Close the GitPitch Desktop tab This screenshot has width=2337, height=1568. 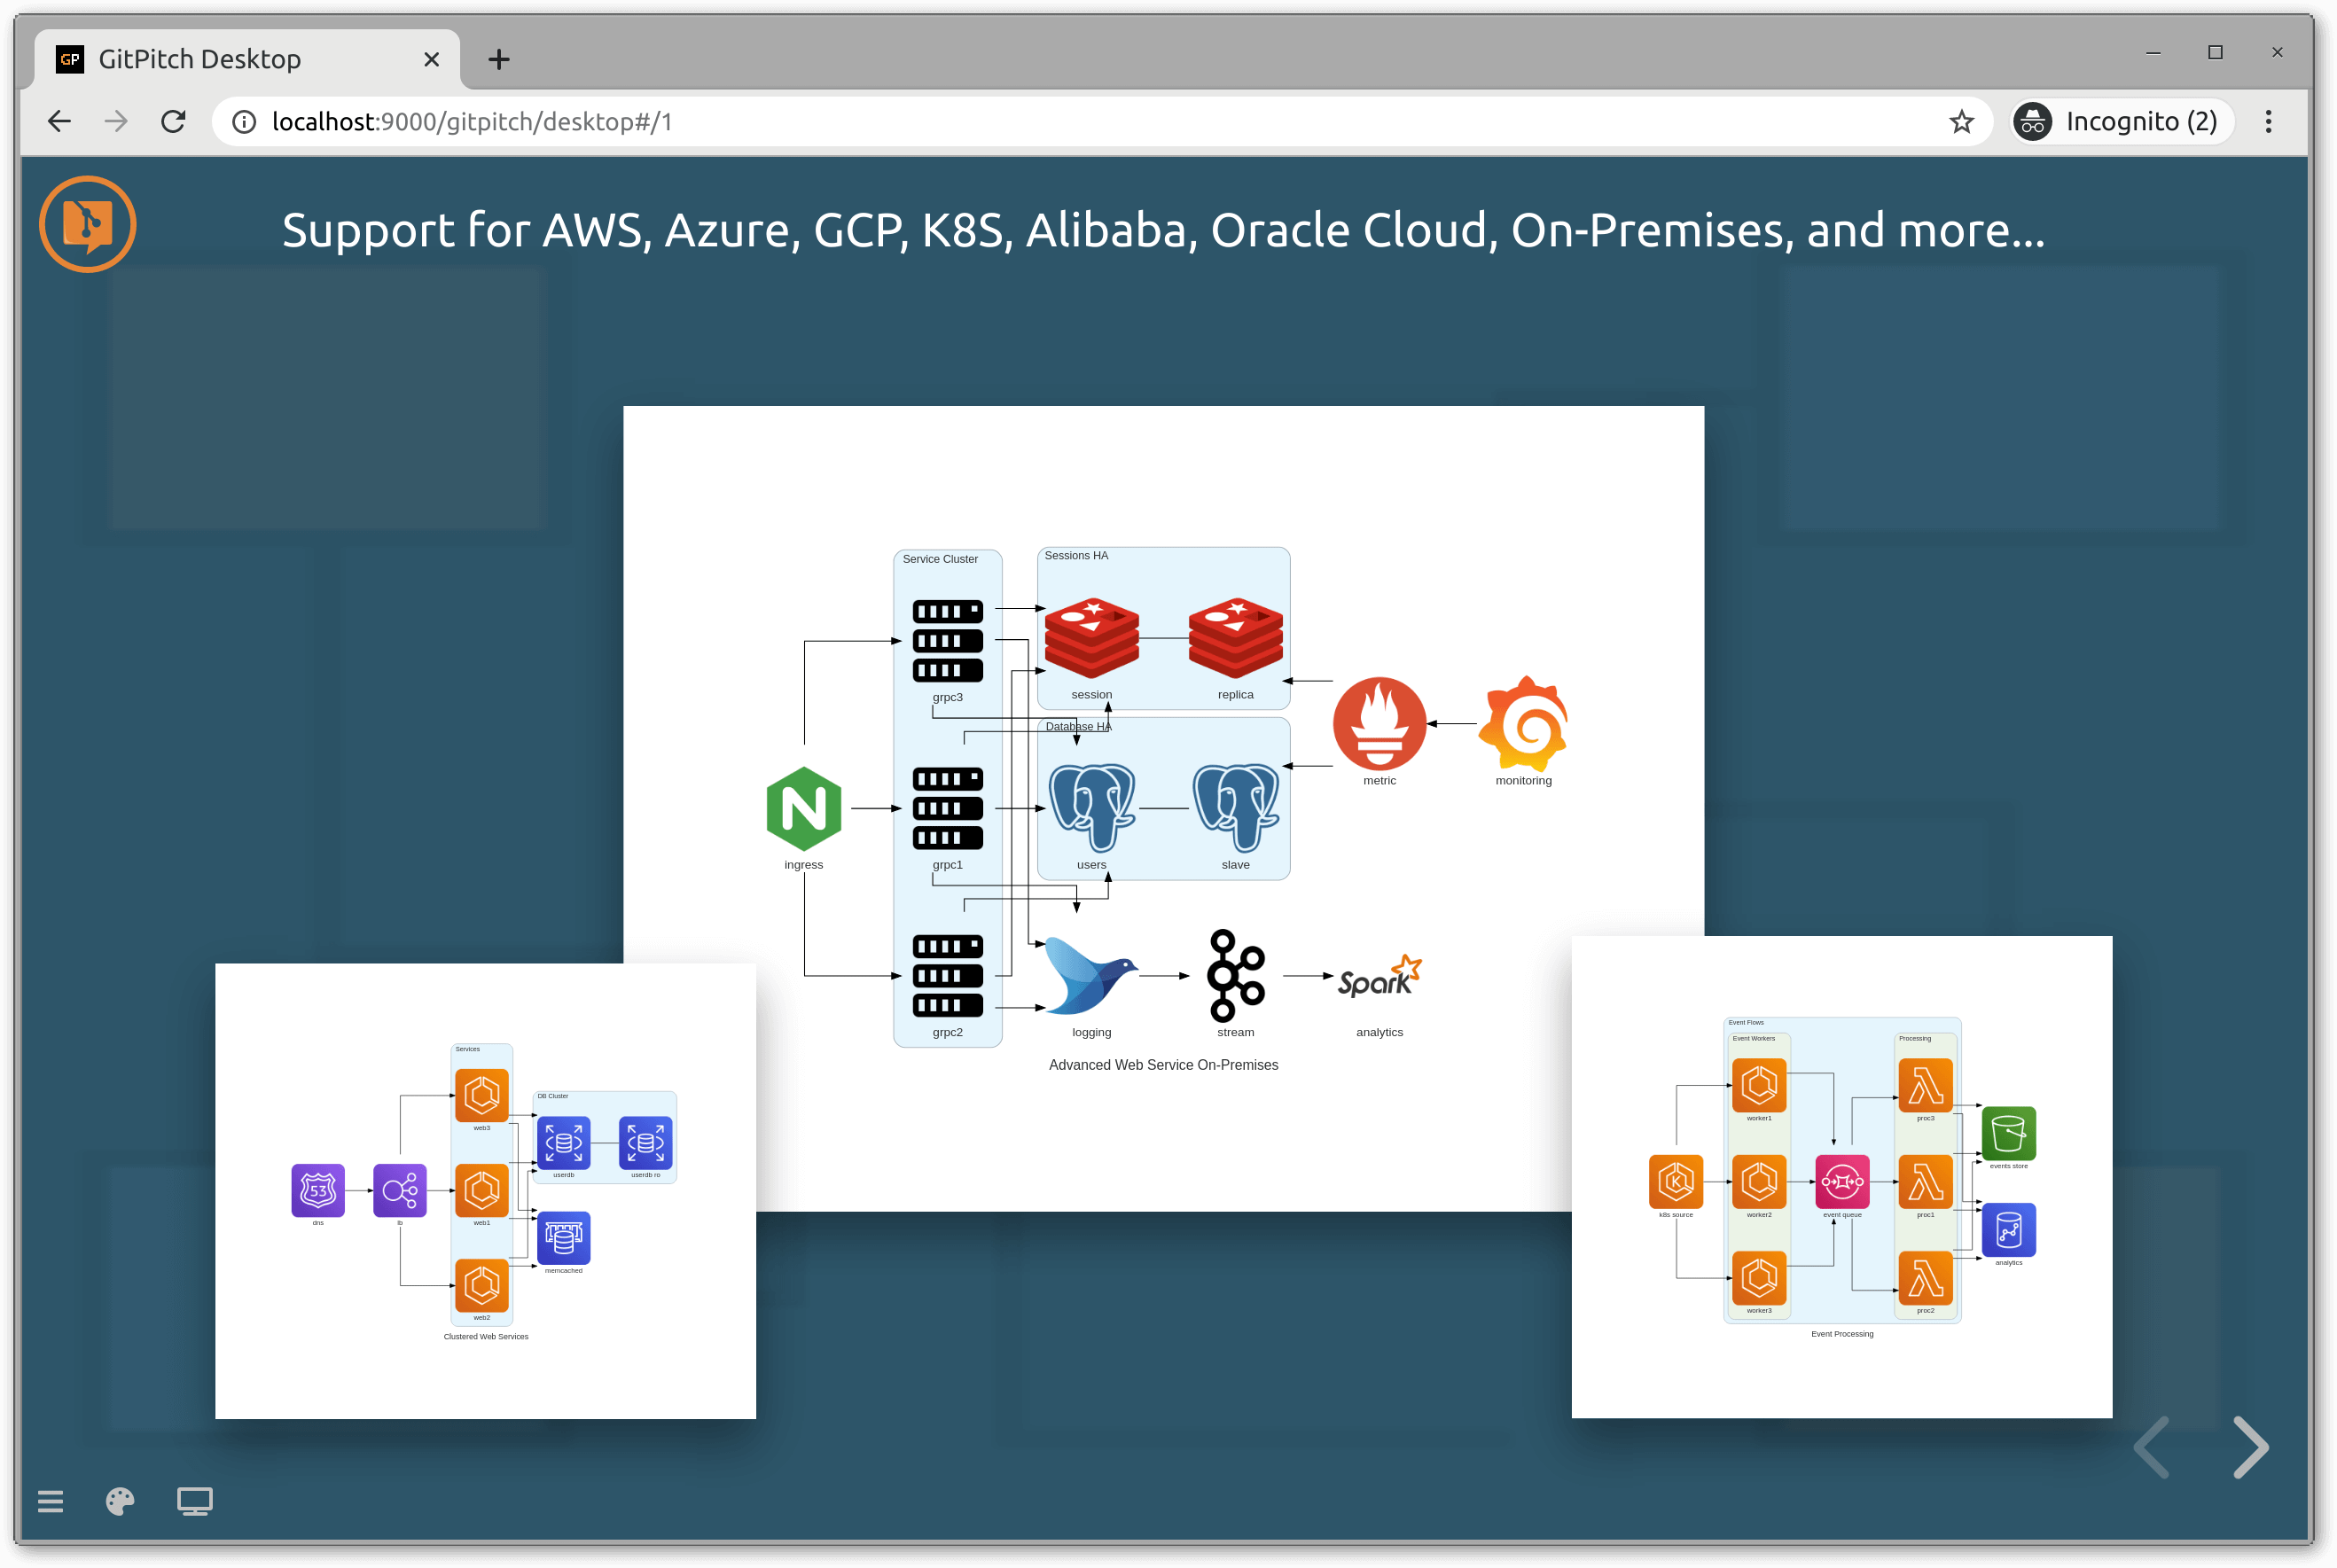point(431,60)
